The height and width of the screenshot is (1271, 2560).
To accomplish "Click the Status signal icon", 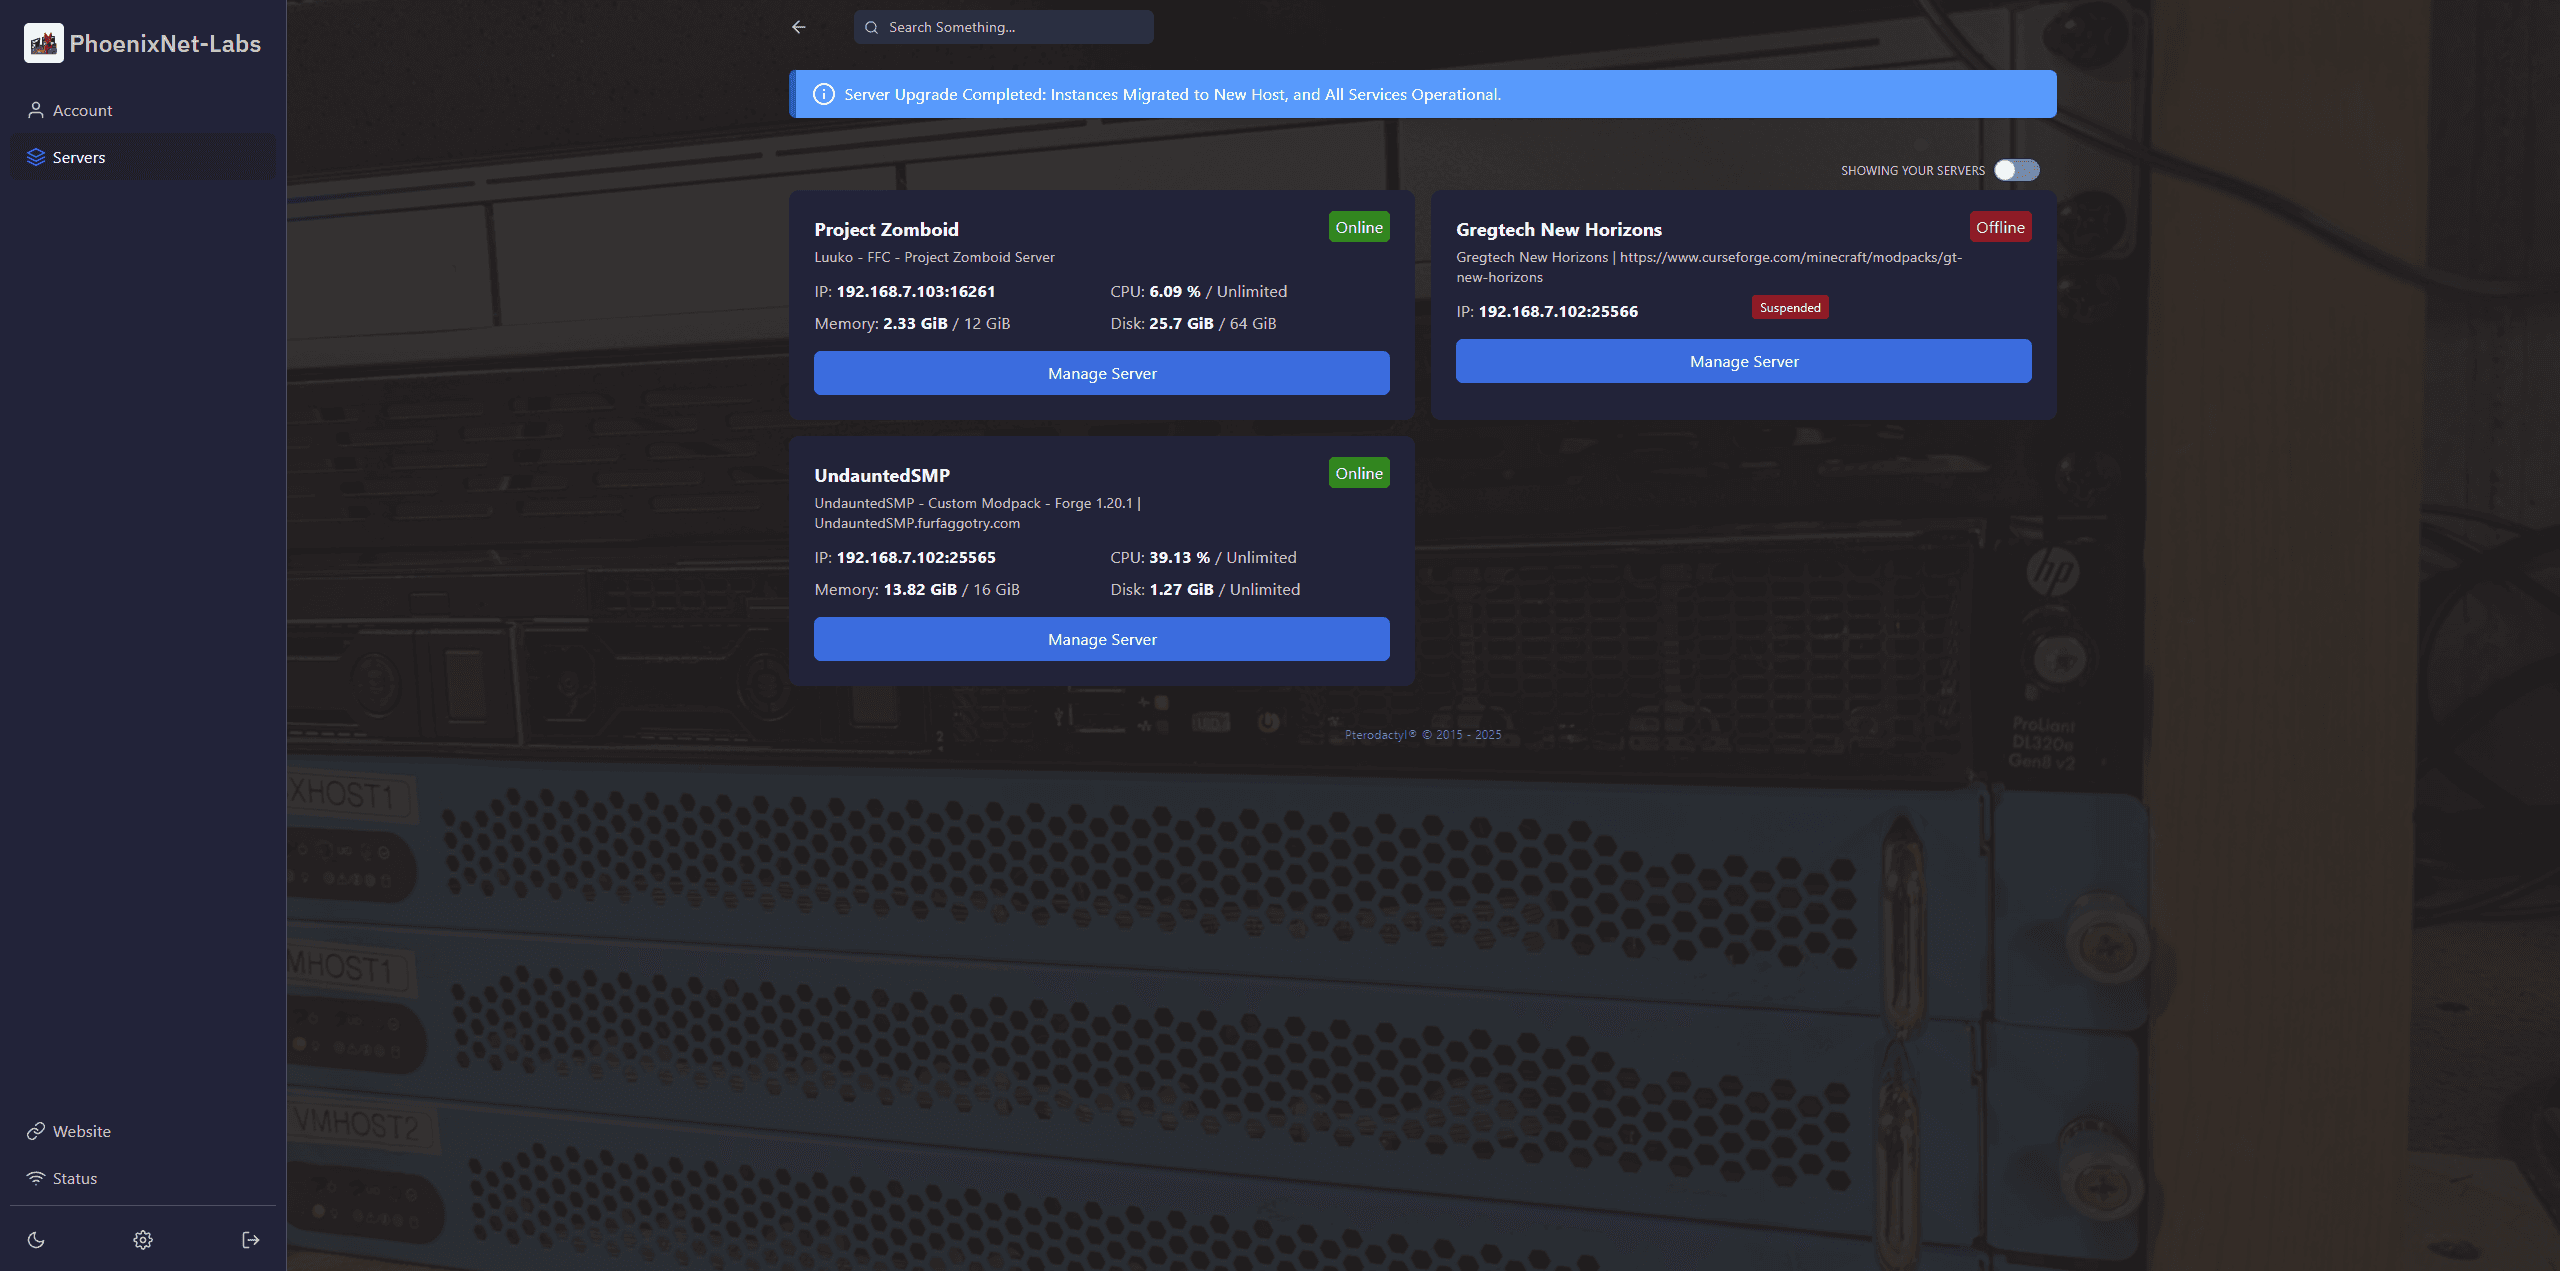I will [36, 1178].
